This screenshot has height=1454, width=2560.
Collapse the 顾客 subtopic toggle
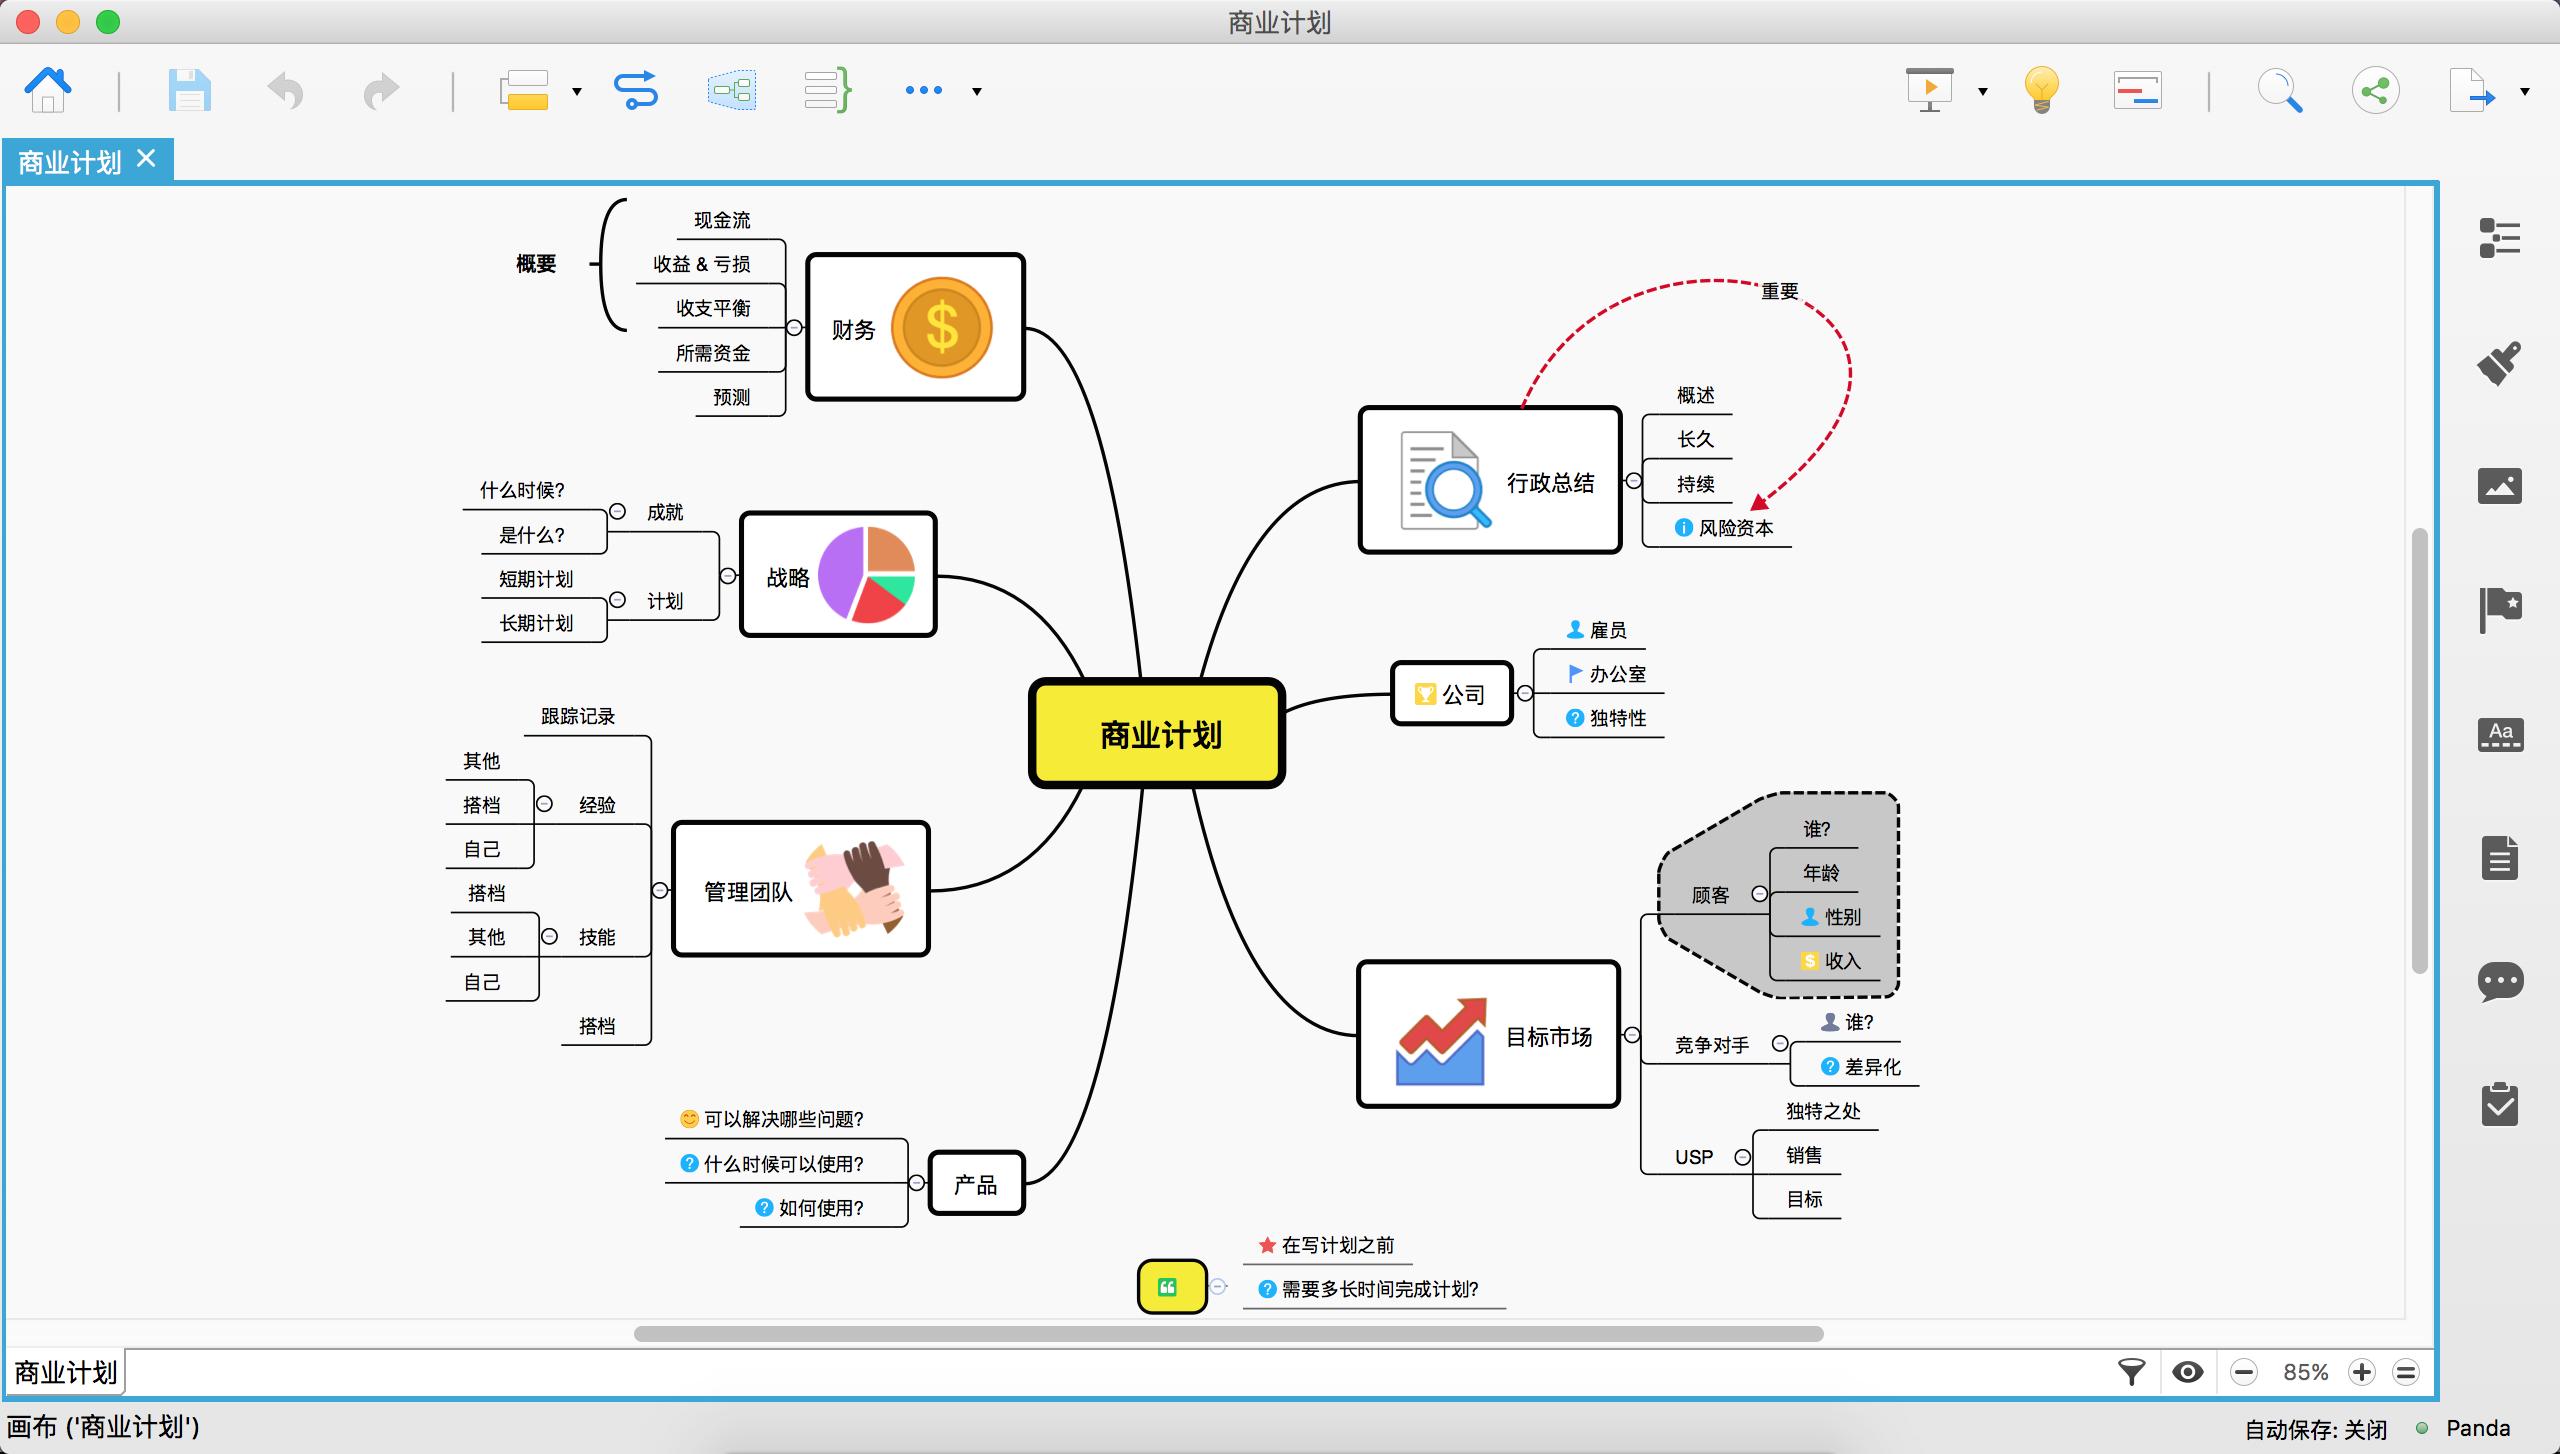[1759, 893]
